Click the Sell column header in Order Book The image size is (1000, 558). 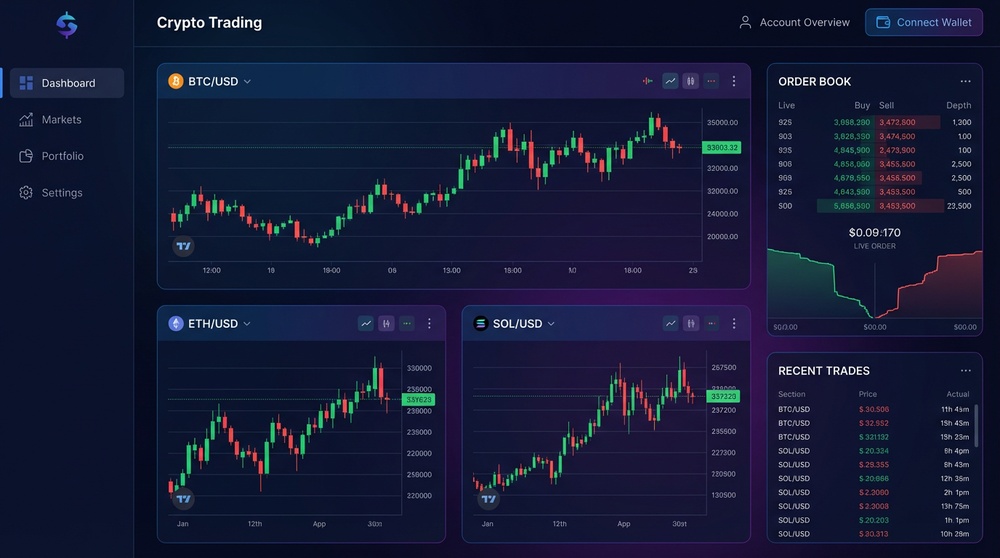(886, 105)
